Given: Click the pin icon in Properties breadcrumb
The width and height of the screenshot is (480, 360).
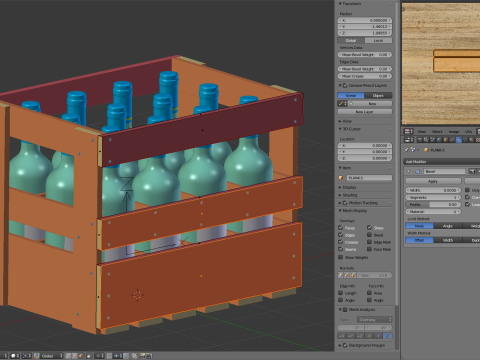Looking at the screenshot, I should [x=406, y=150].
